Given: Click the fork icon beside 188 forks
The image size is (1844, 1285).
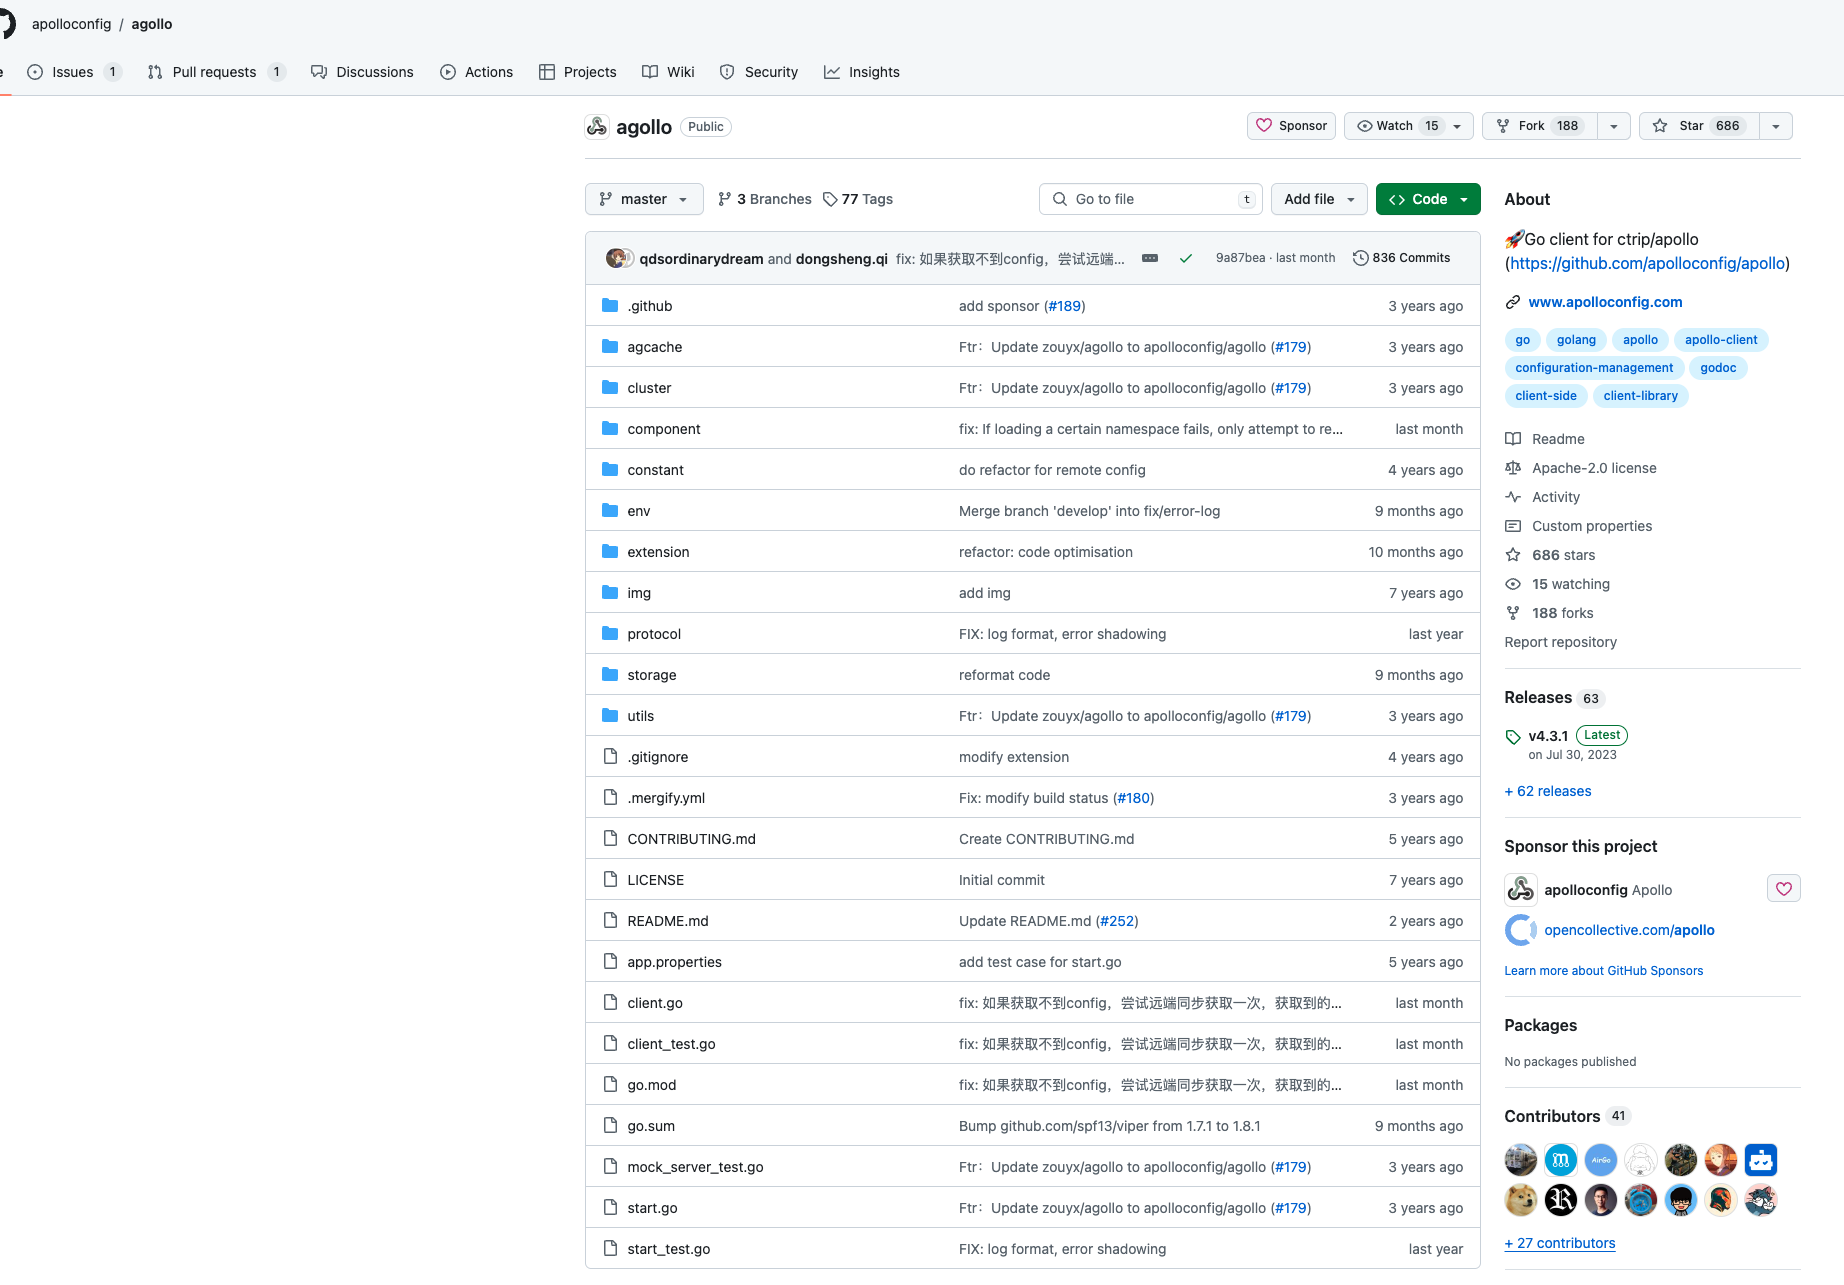Looking at the screenshot, I should 1513,612.
